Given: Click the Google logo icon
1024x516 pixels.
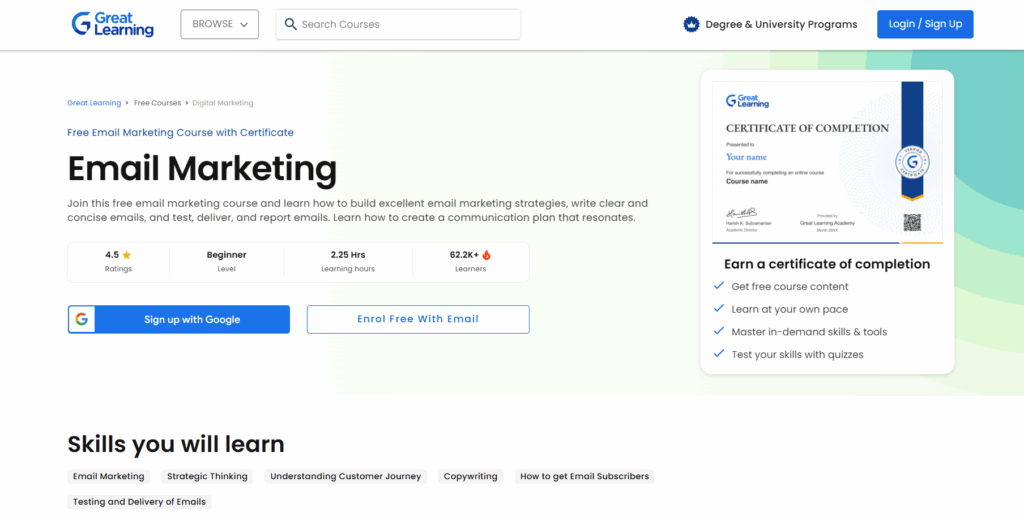Looking at the screenshot, I should pyautogui.click(x=82, y=319).
